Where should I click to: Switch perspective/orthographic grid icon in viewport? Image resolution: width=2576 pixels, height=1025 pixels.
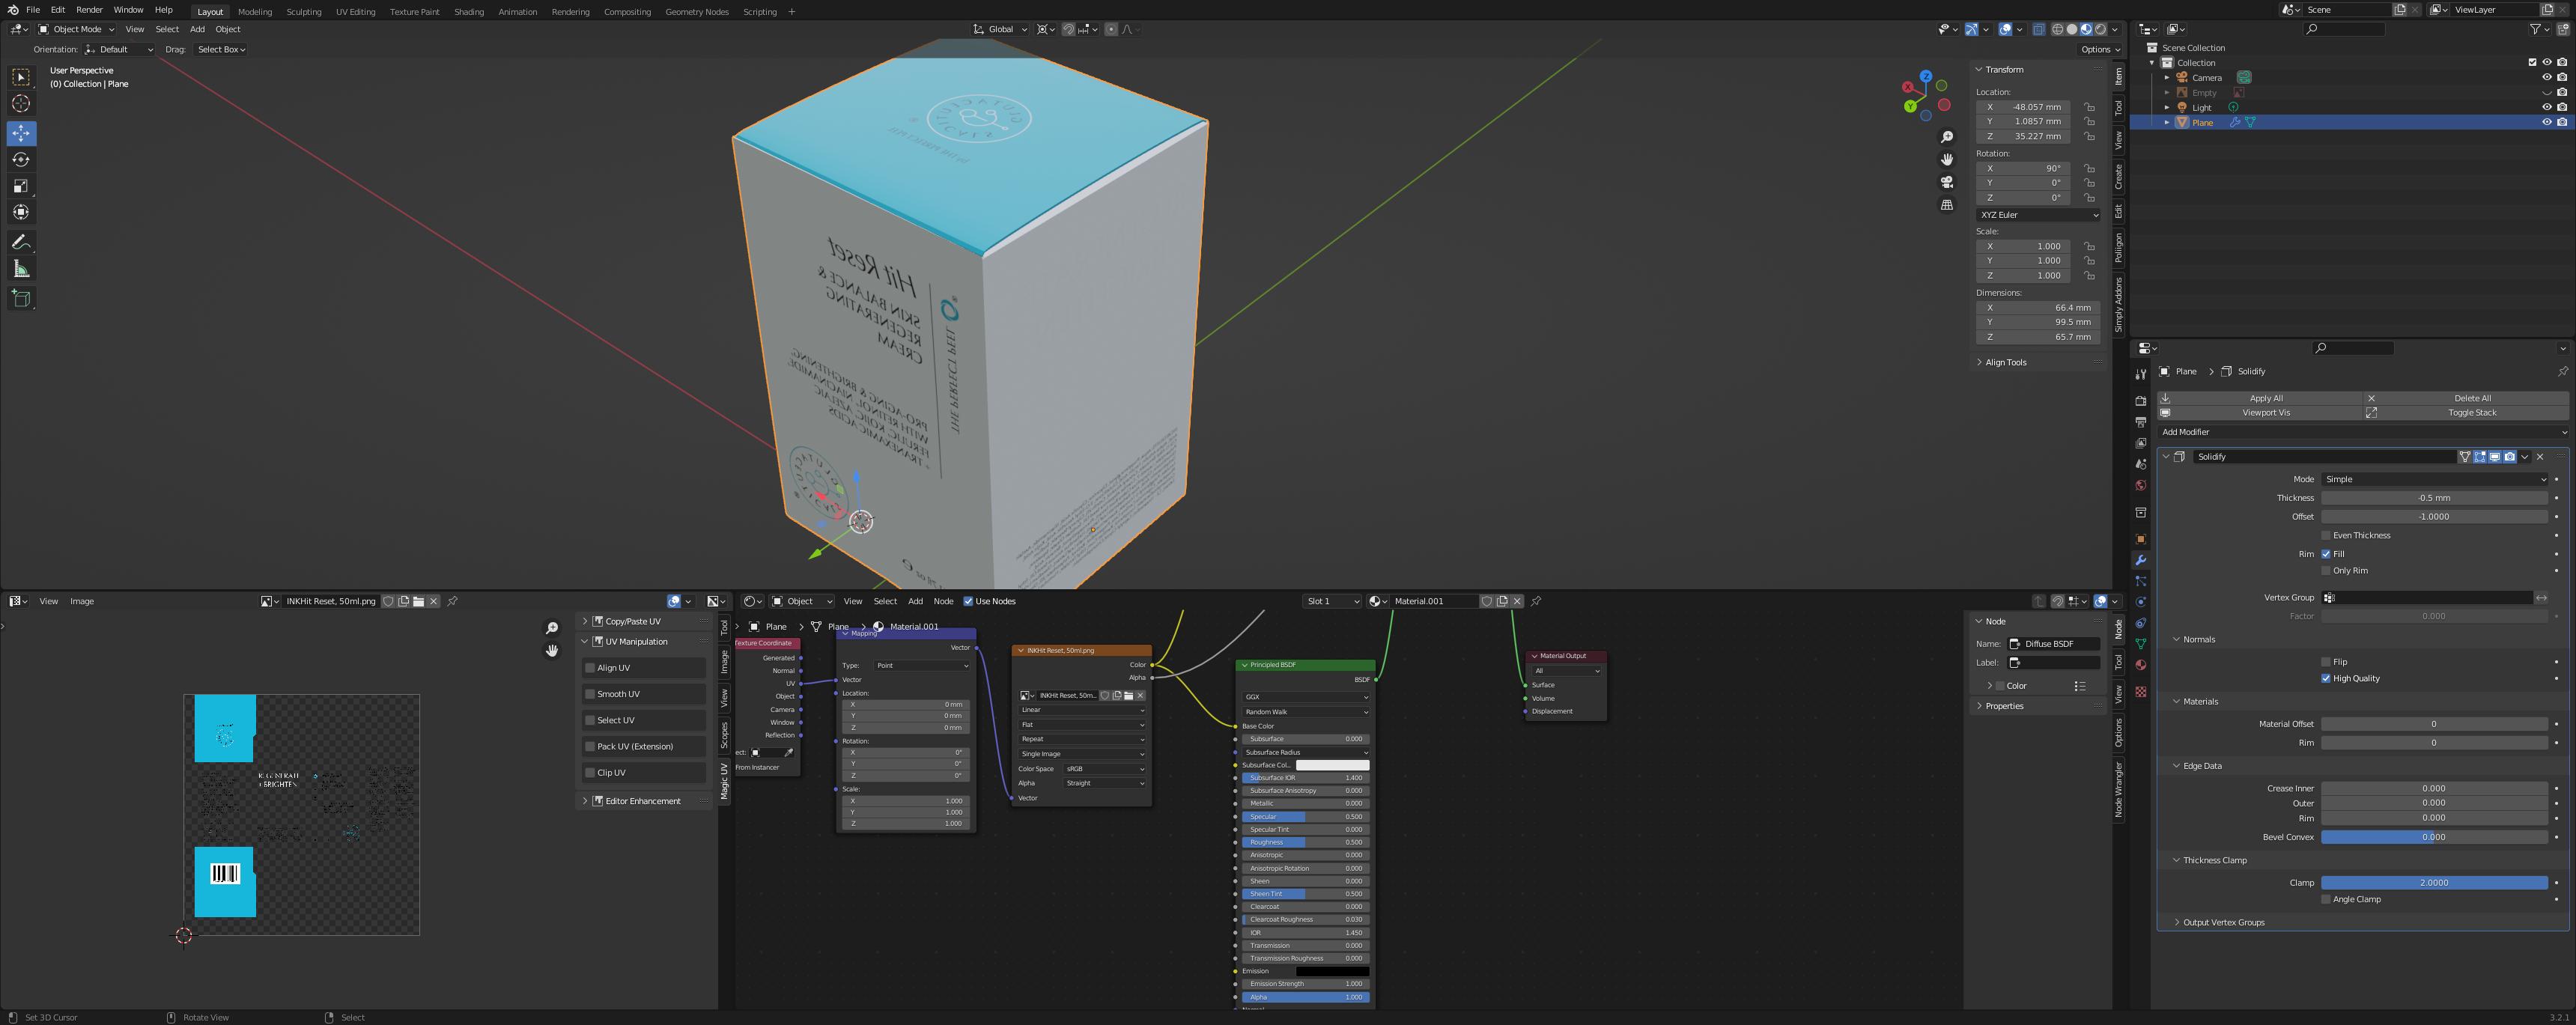1946,205
